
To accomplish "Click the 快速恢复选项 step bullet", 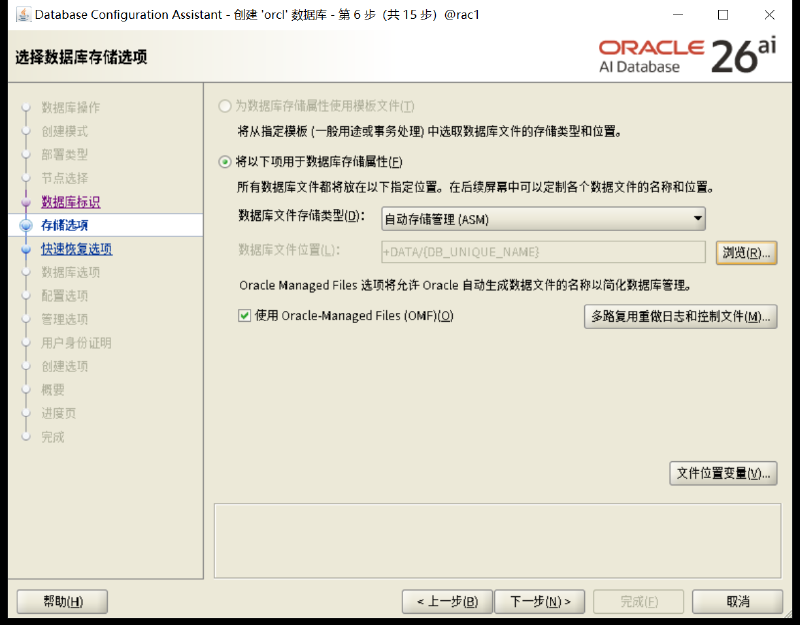I will pos(26,249).
